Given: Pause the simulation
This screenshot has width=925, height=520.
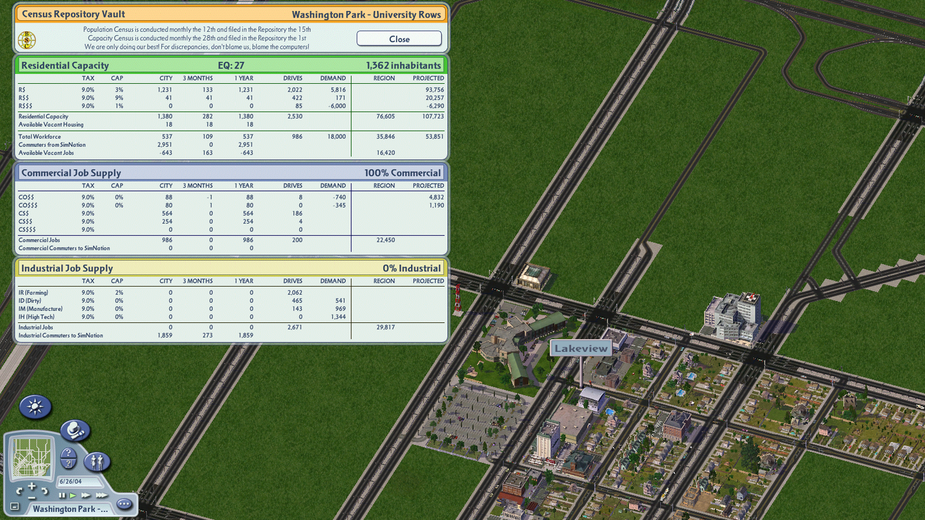Looking at the screenshot, I should pos(62,495).
